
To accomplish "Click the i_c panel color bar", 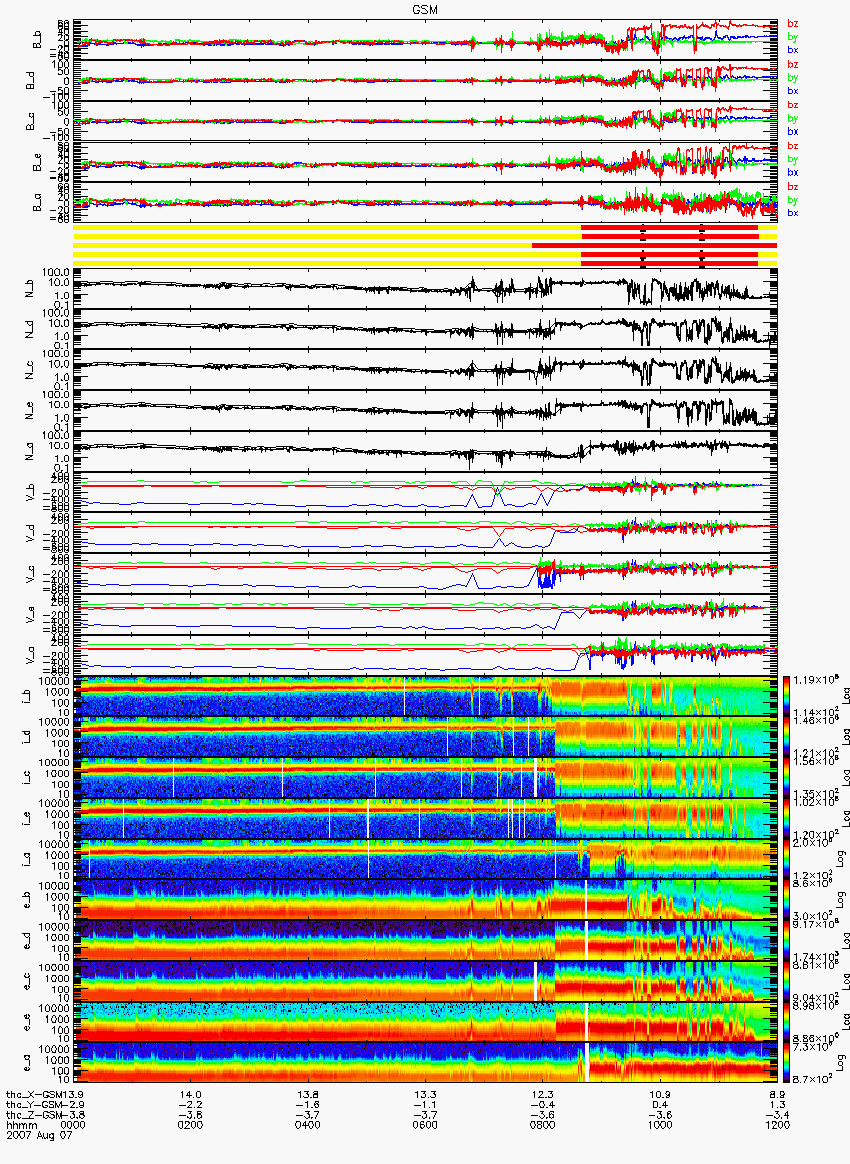I will coord(787,778).
